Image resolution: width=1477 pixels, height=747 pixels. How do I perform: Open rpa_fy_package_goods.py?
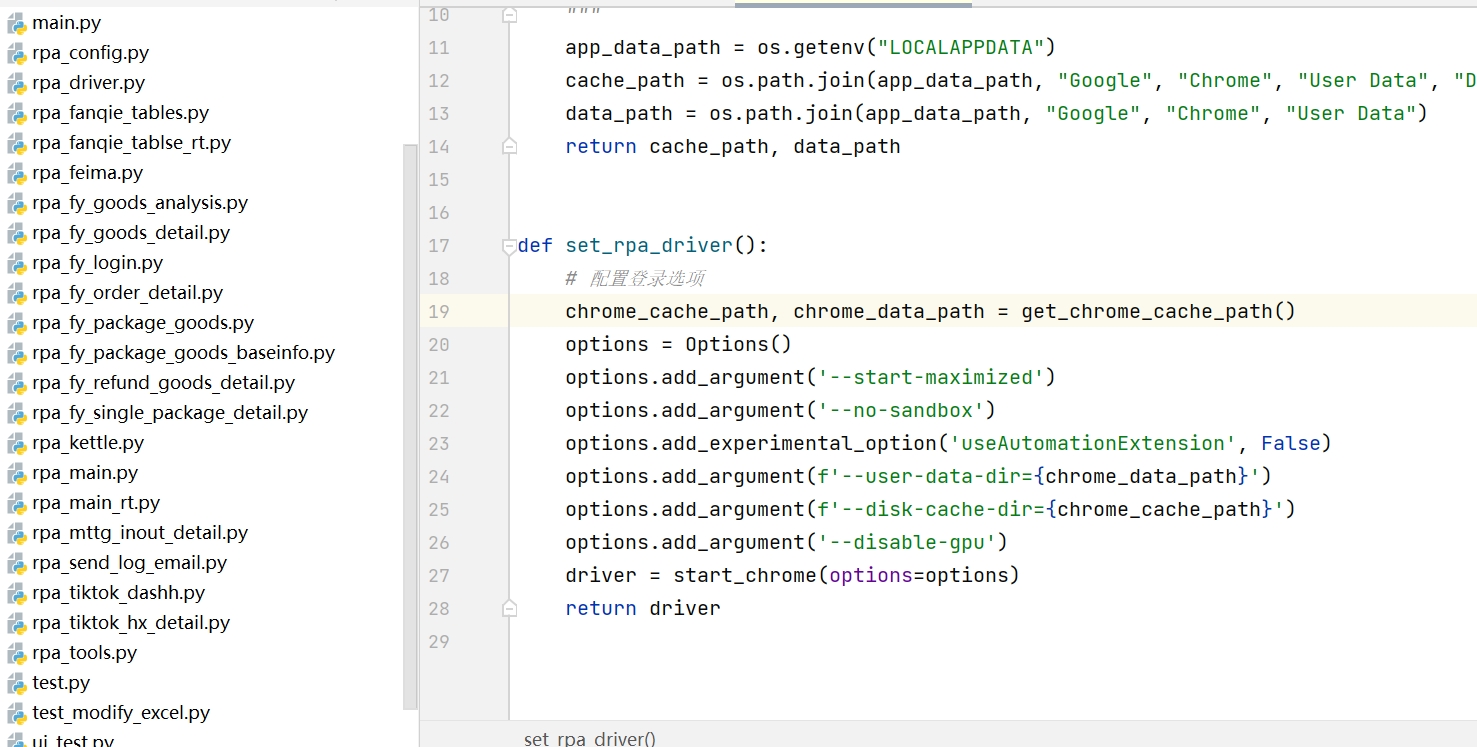coord(143,322)
